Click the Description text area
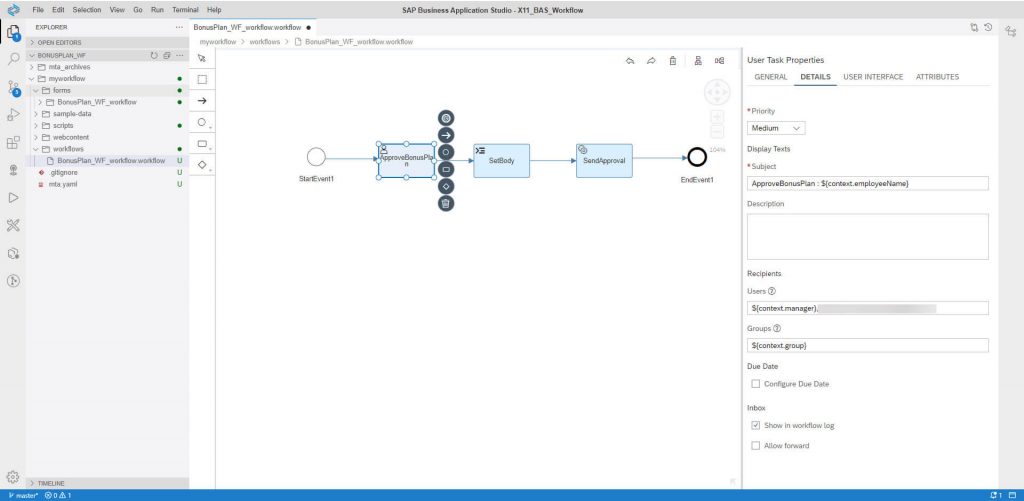This screenshot has height=501, width=1024. click(867, 236)
